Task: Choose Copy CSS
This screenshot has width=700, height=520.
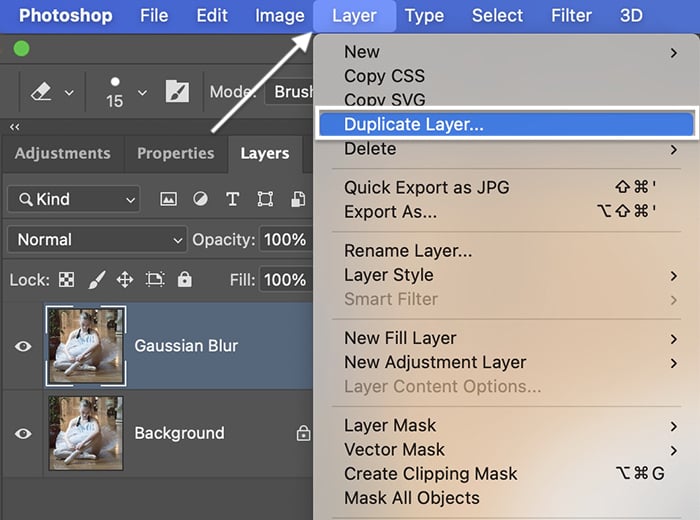Action: pos(506,76)
